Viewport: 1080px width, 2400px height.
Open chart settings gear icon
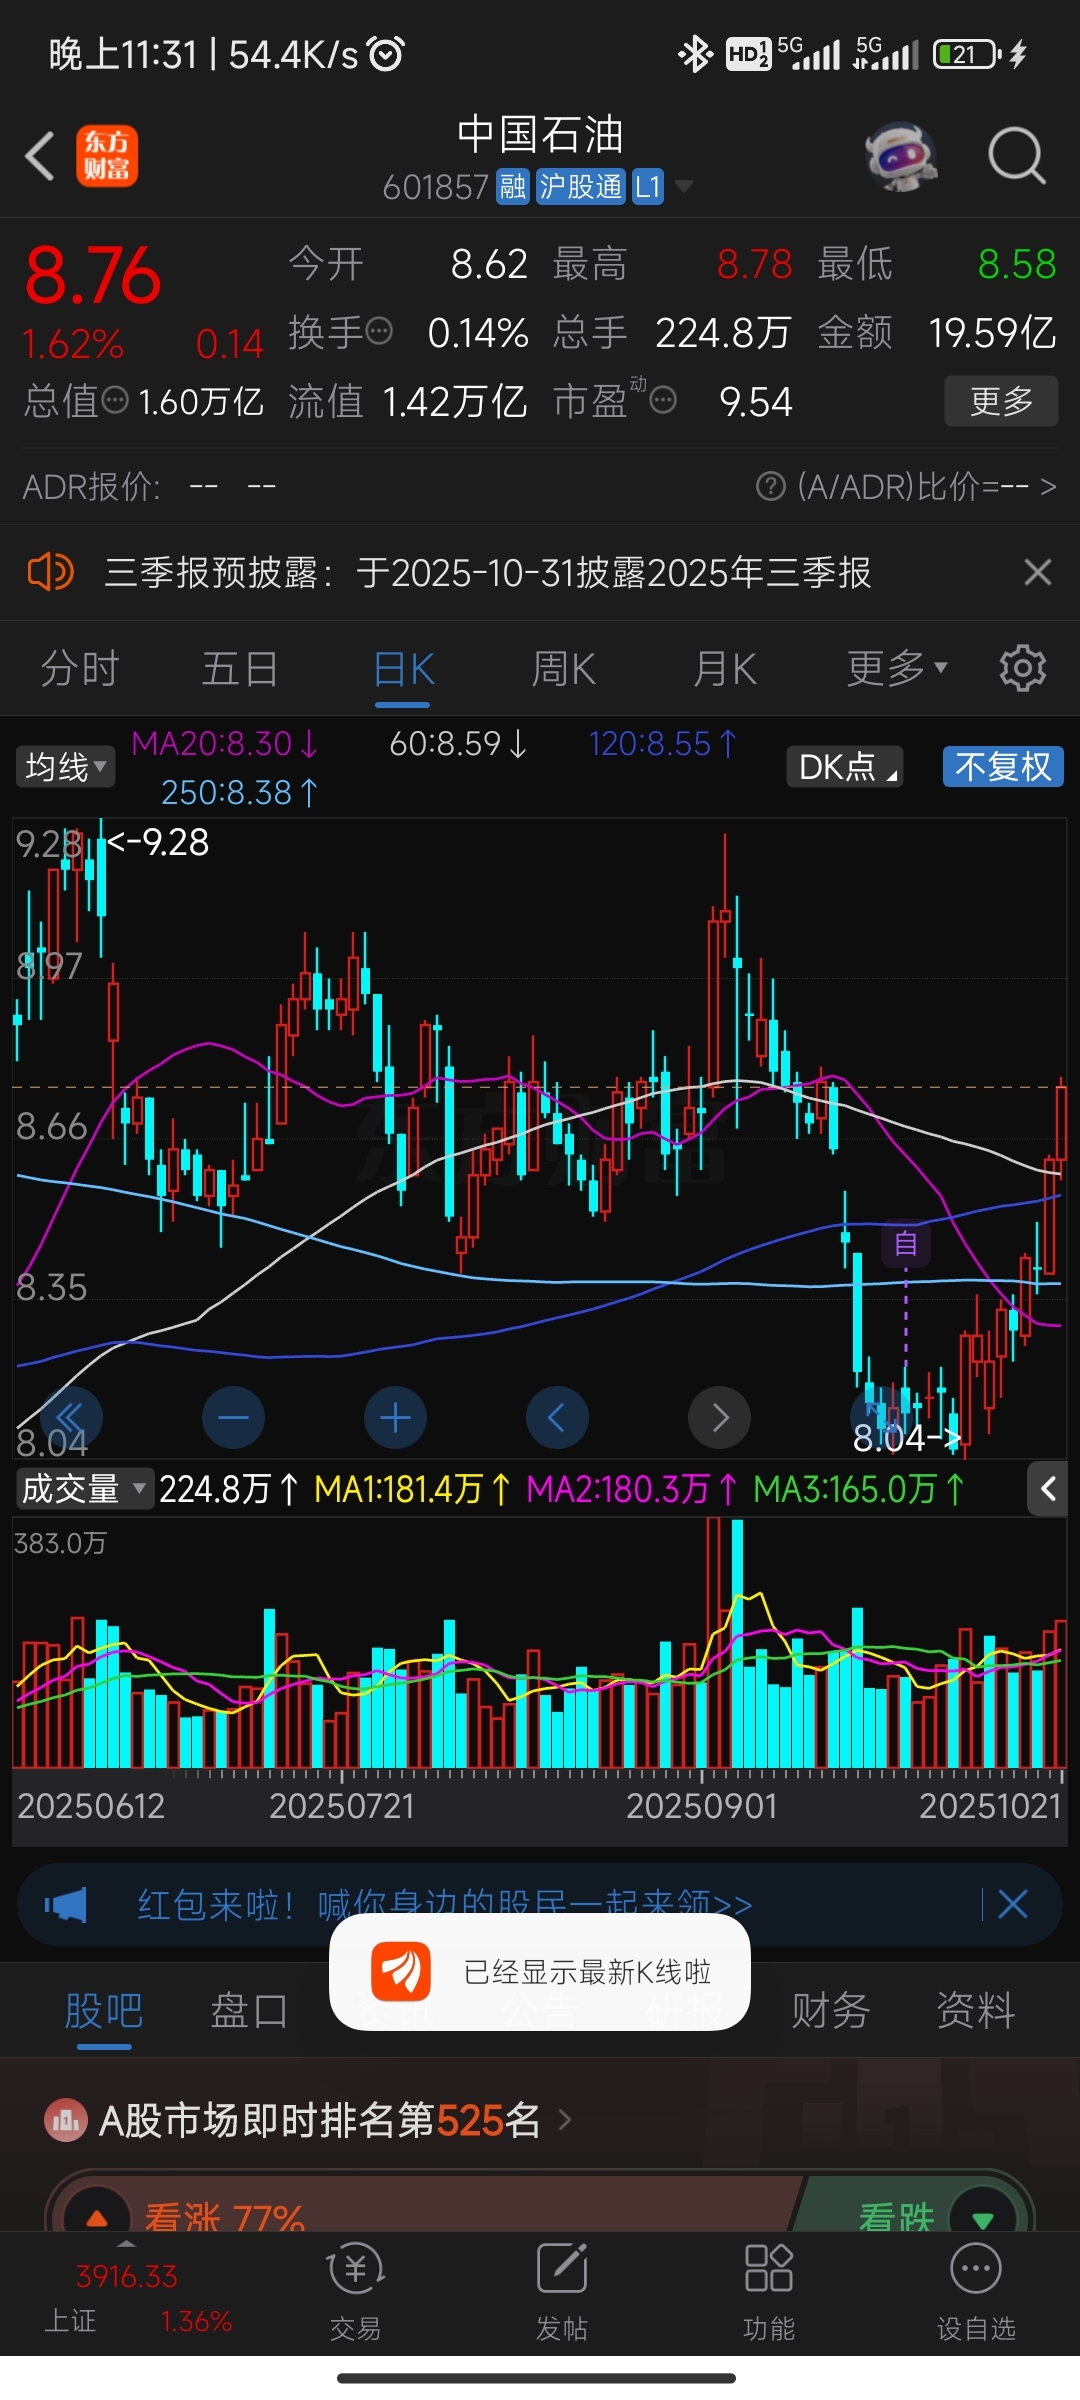point(1023,668)
